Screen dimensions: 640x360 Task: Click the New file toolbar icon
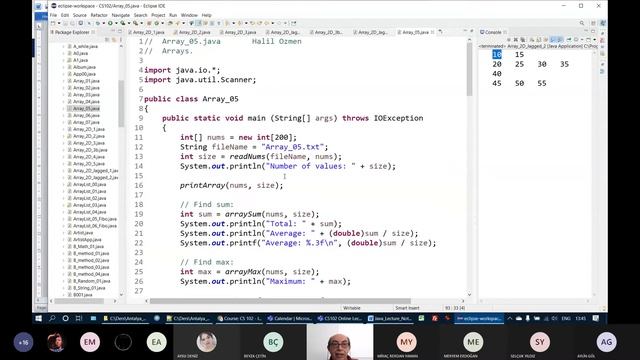(53, 23)
